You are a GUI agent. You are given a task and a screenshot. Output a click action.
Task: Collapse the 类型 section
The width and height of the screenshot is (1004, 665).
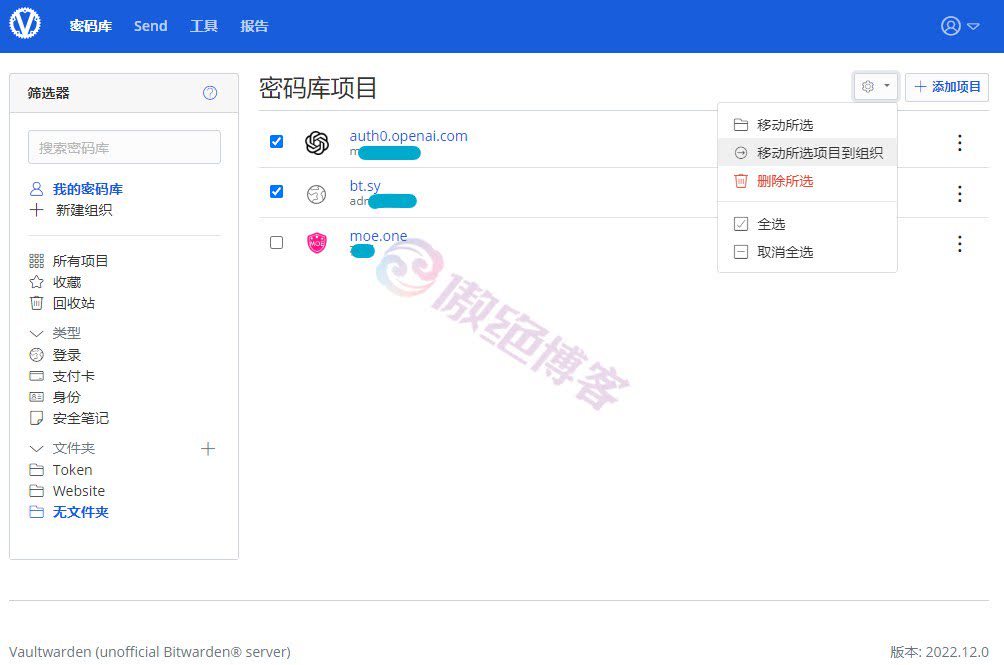click(x=35, y=333)
